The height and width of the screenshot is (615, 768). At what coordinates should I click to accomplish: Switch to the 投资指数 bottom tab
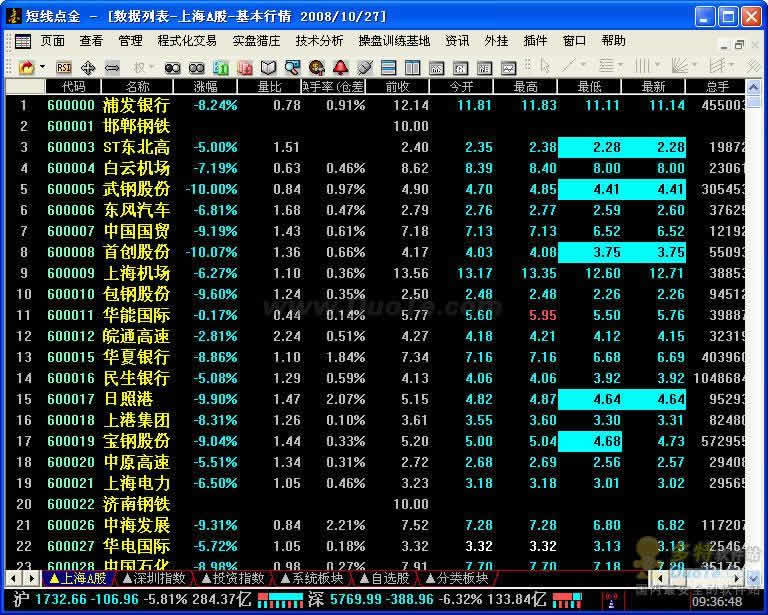pyautogui.click(x=234, y=579)
